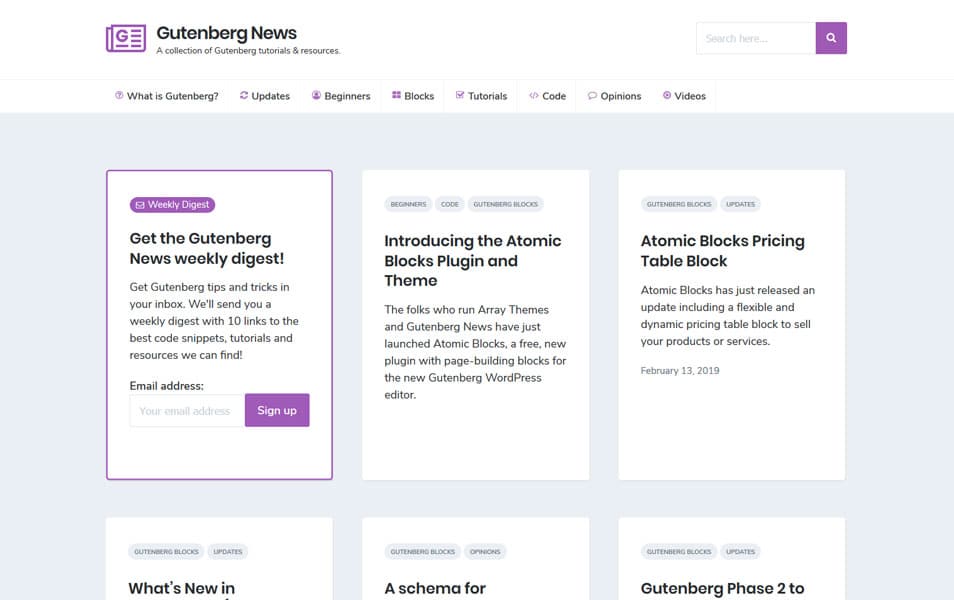Select GUTENBERG BLOCKS tag on Gutenberg Phase 2 card
This screenshot has width=954, height=600.
(x=679, y=552)
